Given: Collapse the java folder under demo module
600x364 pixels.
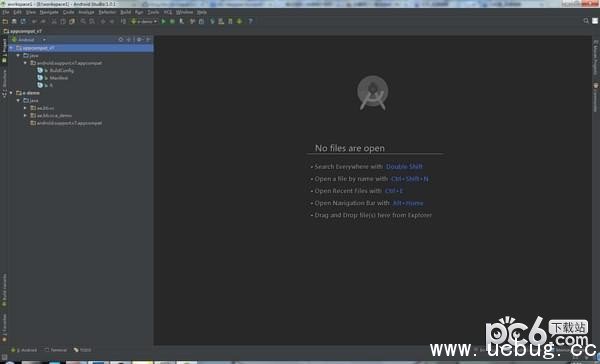Looking at the screenshot, I should pyautogui.click(x=18, y=100).
